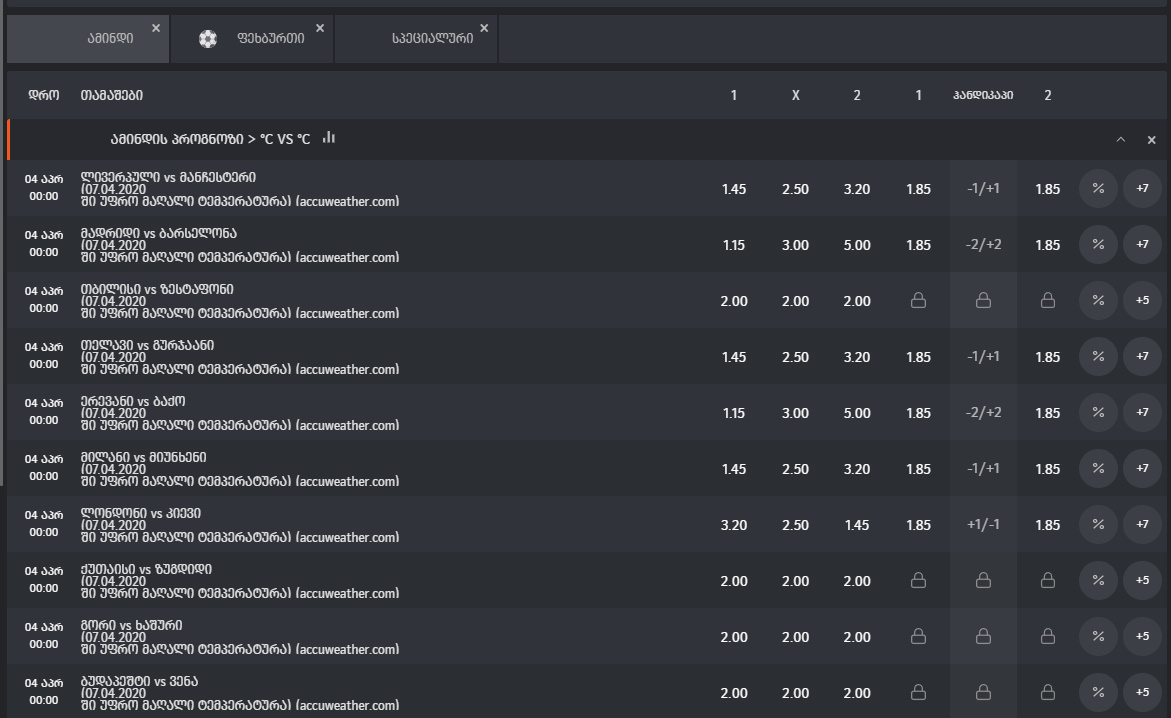The image size is (1171, 718).
Task: Open the სპეციალური tab
Action: (x=432, y=39)
